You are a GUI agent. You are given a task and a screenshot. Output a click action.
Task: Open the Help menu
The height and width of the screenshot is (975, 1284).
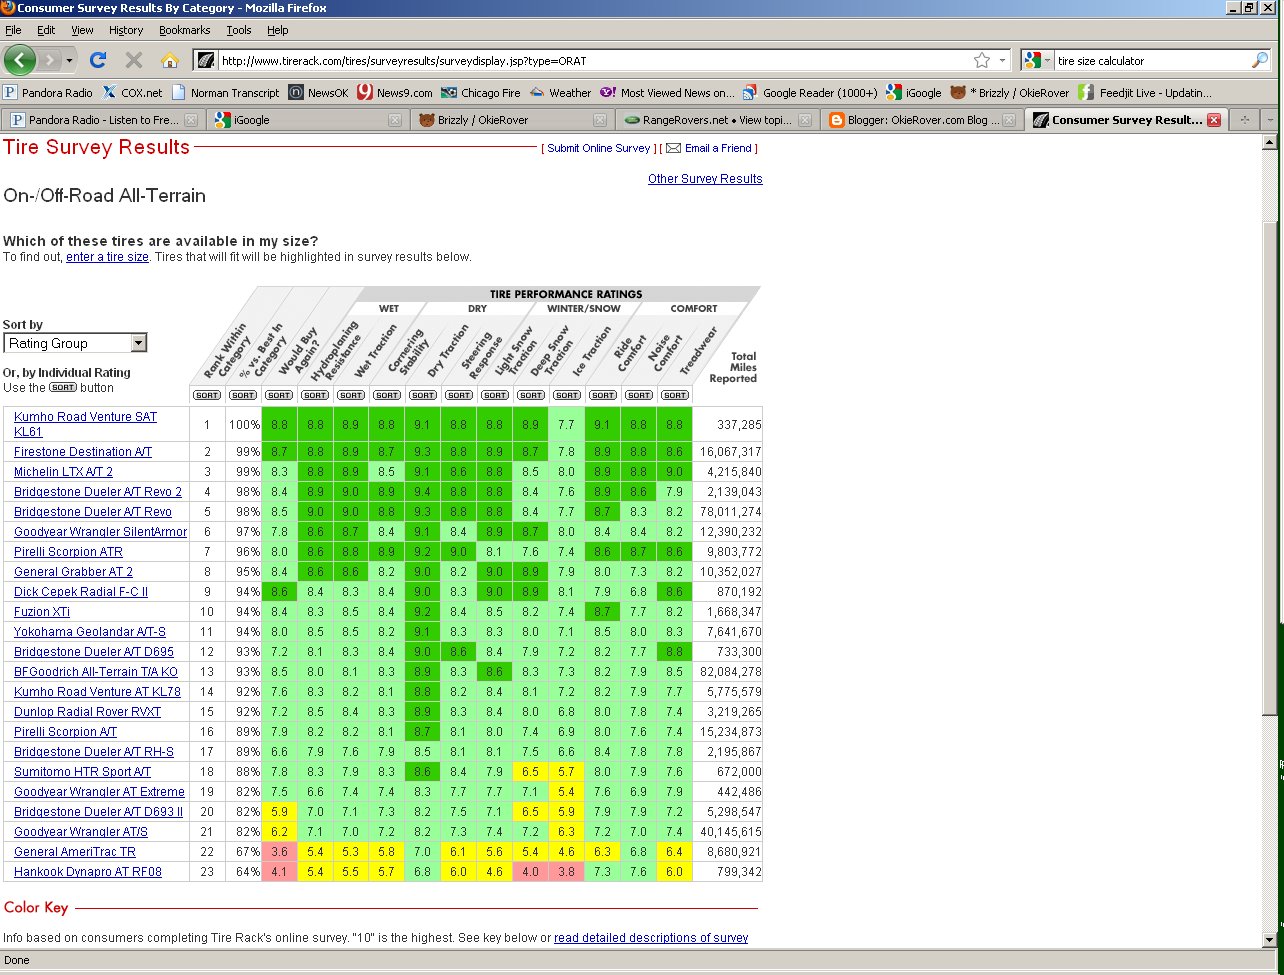[278, 30]
